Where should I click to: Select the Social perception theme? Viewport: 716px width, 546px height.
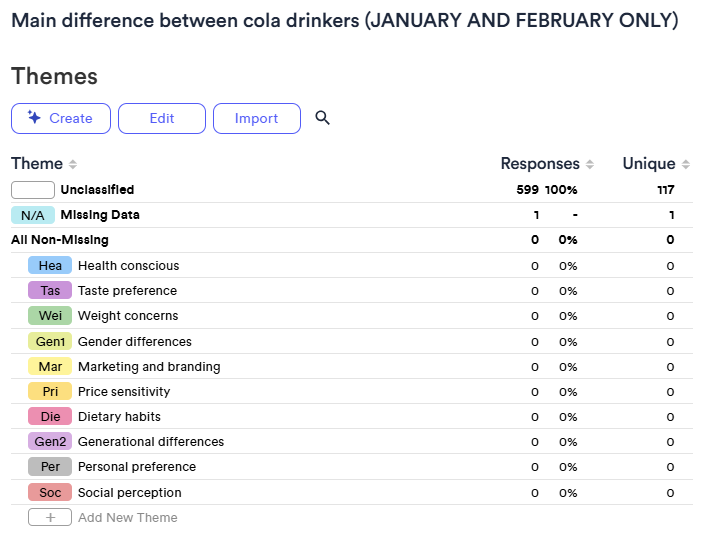tap(130, 493)
